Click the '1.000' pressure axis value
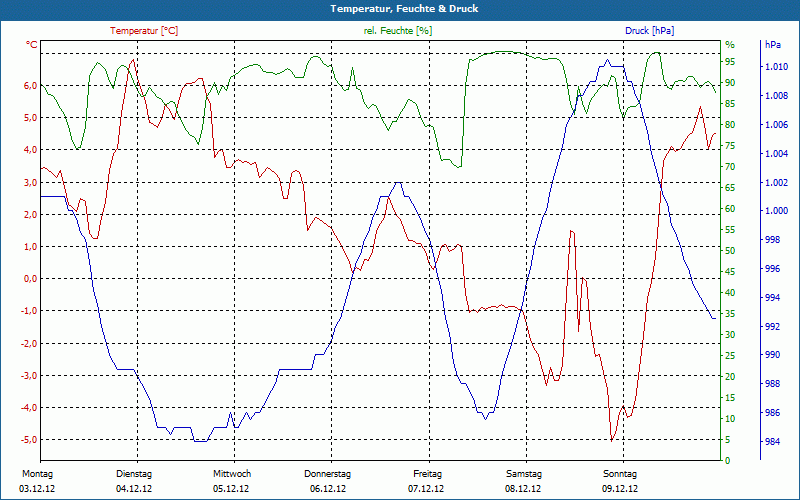Screen dimensions: 800x500 [x=777, y=211]
